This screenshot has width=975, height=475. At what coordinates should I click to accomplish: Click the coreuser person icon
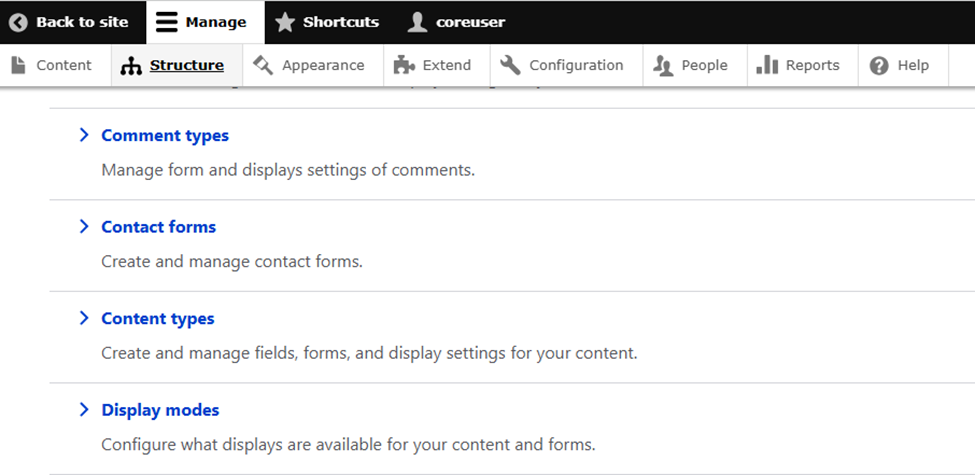418,22
